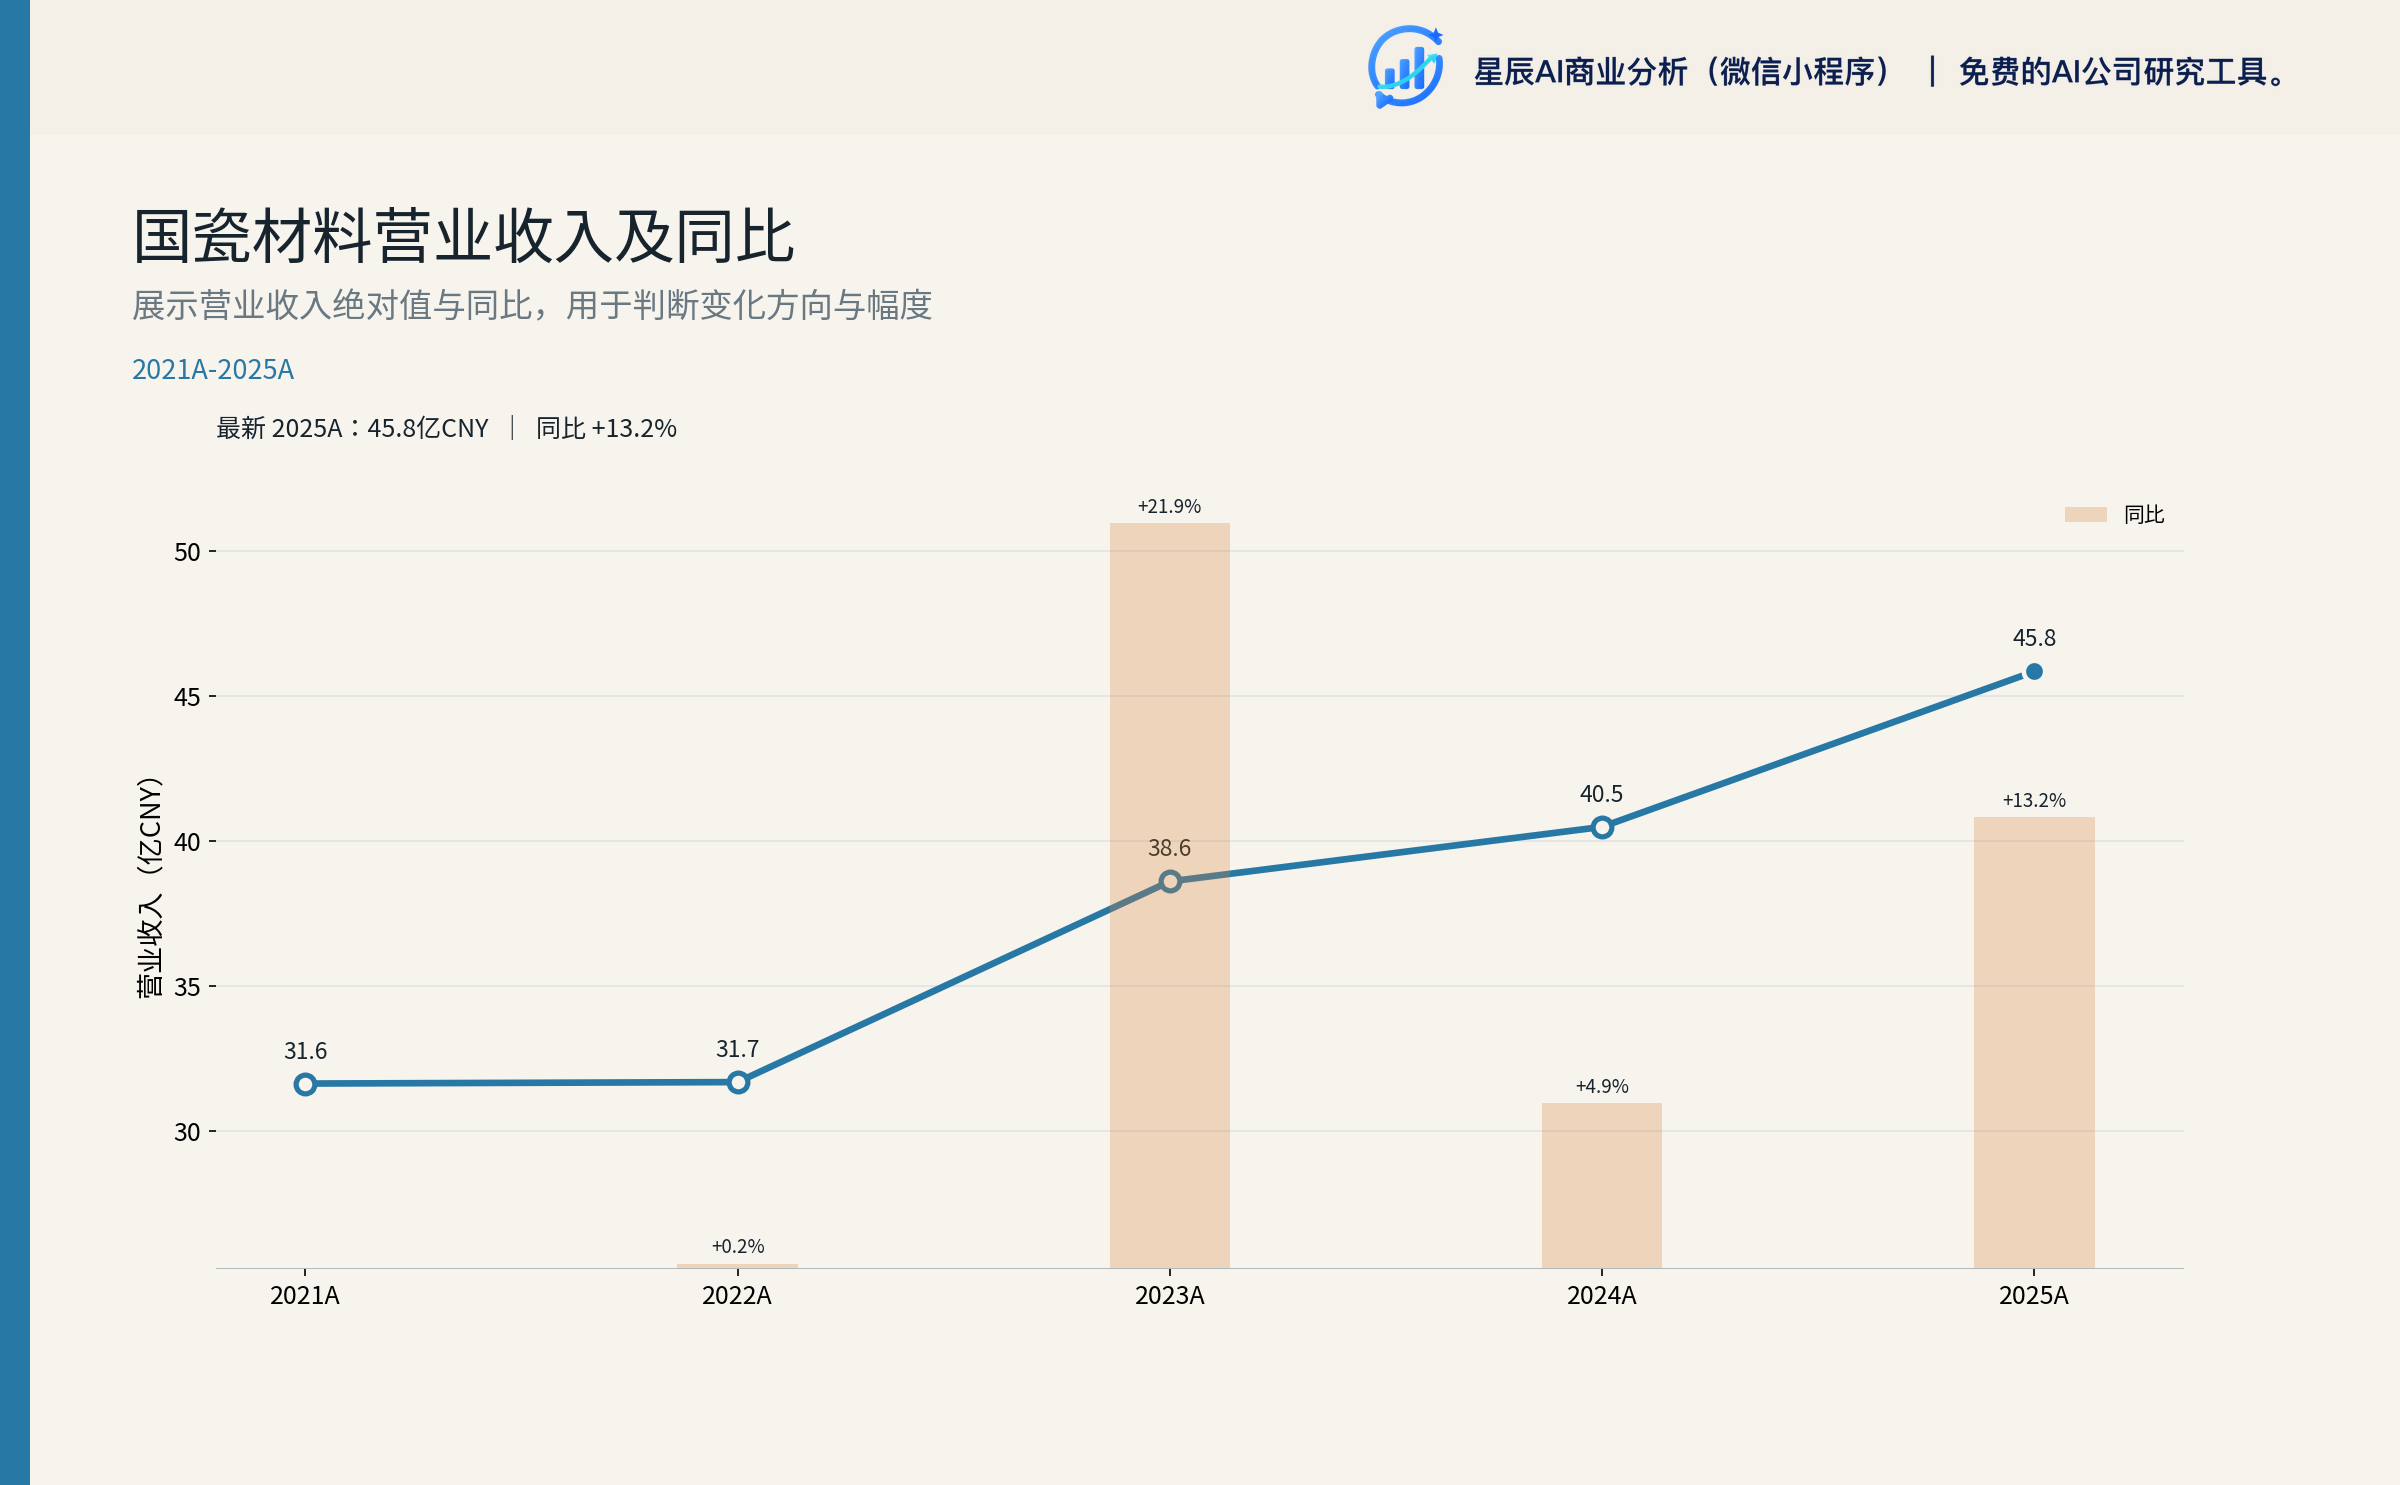The width and height of the screenshot is (2400, 1485).
Task: Click the +4.9% label
Action: [x=1602, y=1086]
